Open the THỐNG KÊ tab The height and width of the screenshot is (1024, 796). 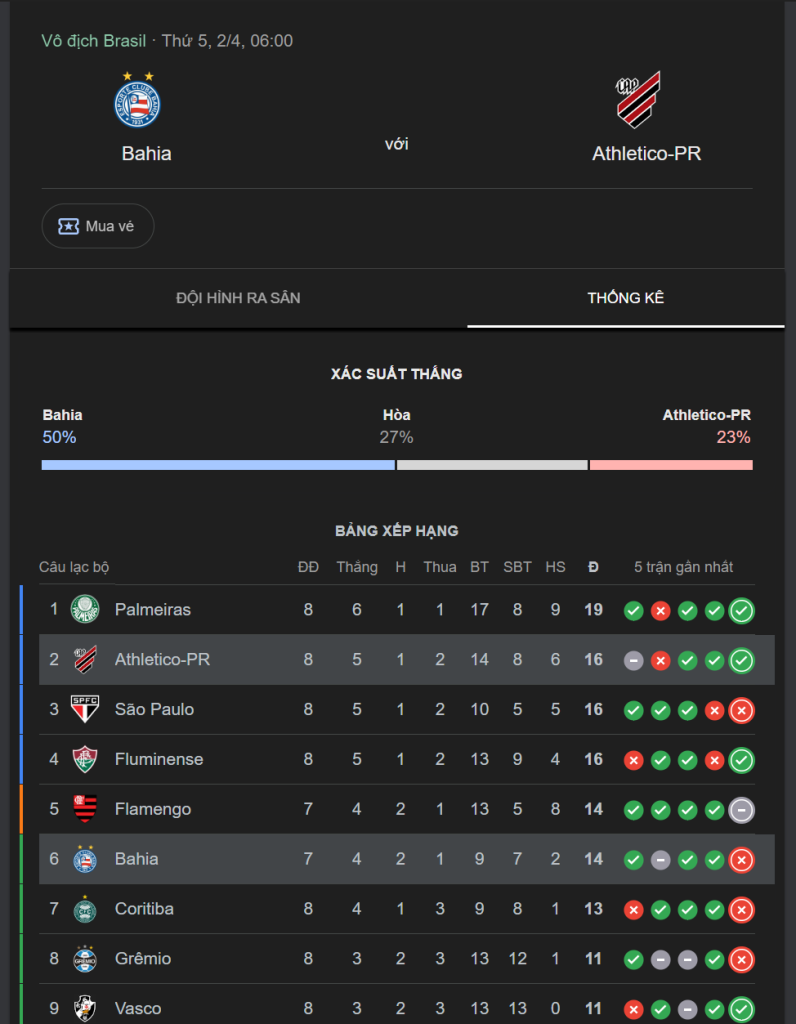[x=627, y=297]
